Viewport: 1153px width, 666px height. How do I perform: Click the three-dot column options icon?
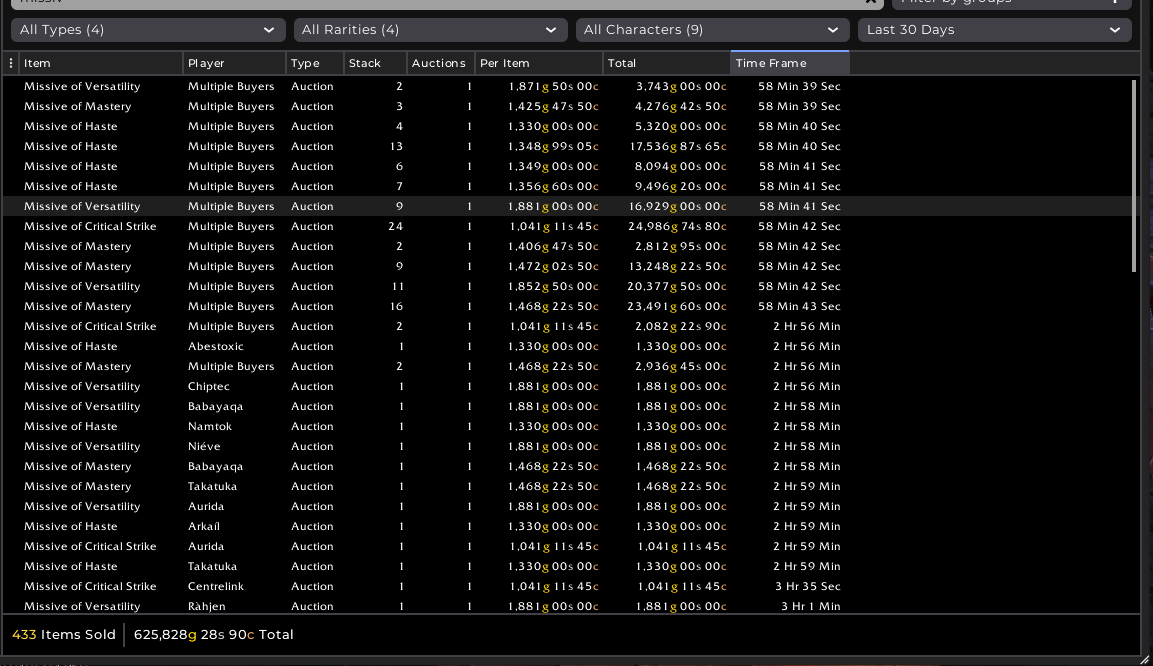point(11,63)
